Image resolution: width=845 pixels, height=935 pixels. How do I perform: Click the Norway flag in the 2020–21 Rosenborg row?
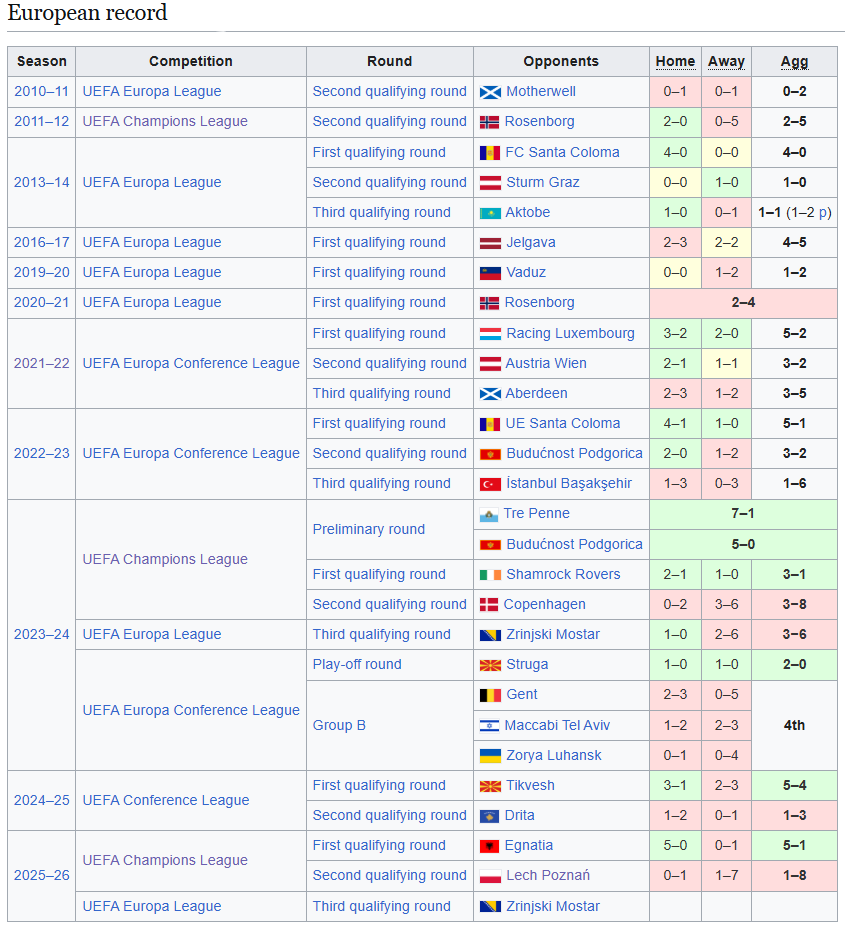point(490,304)
